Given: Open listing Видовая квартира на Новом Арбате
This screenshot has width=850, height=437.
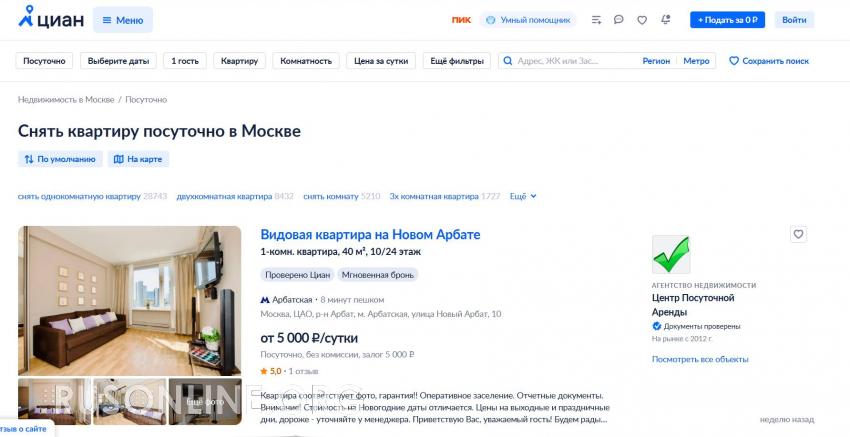Looking at the screenshot, I should [x=370, y=234].
